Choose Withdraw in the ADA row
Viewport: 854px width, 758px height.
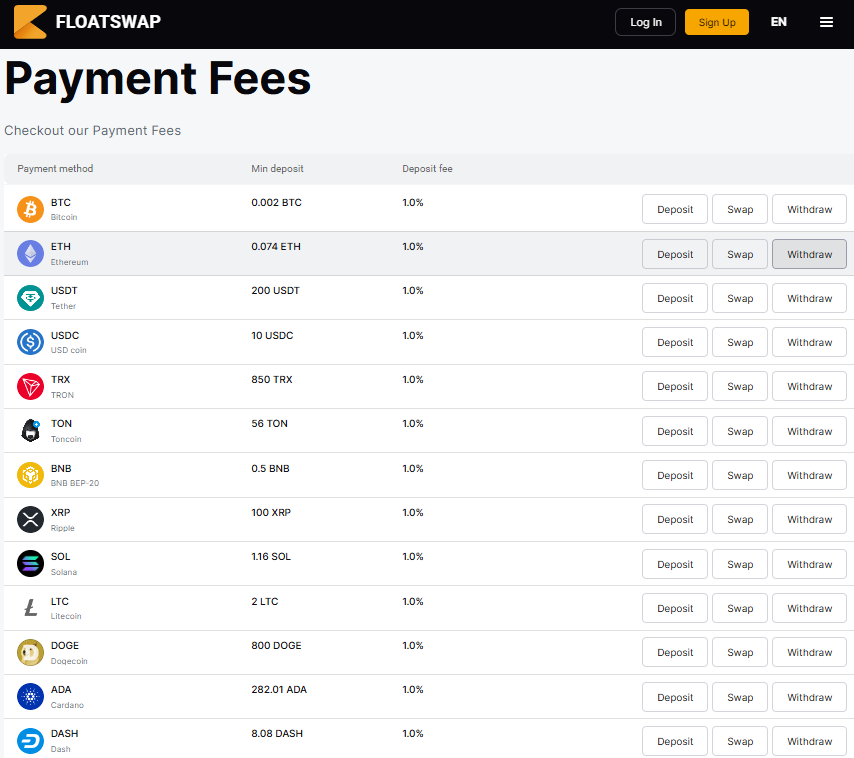[809, 698]
